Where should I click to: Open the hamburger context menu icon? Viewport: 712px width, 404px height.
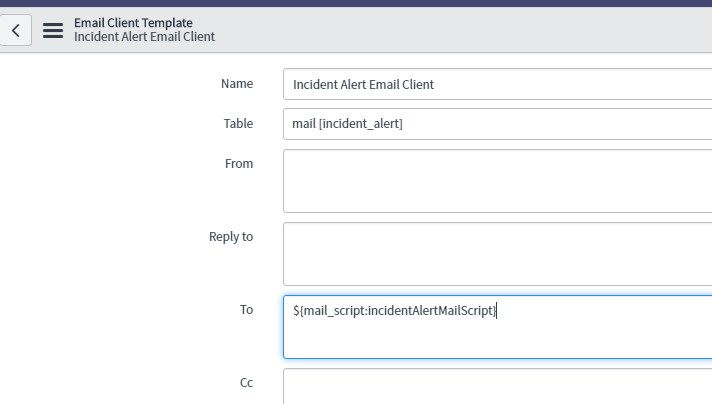[x=53, y=30]
